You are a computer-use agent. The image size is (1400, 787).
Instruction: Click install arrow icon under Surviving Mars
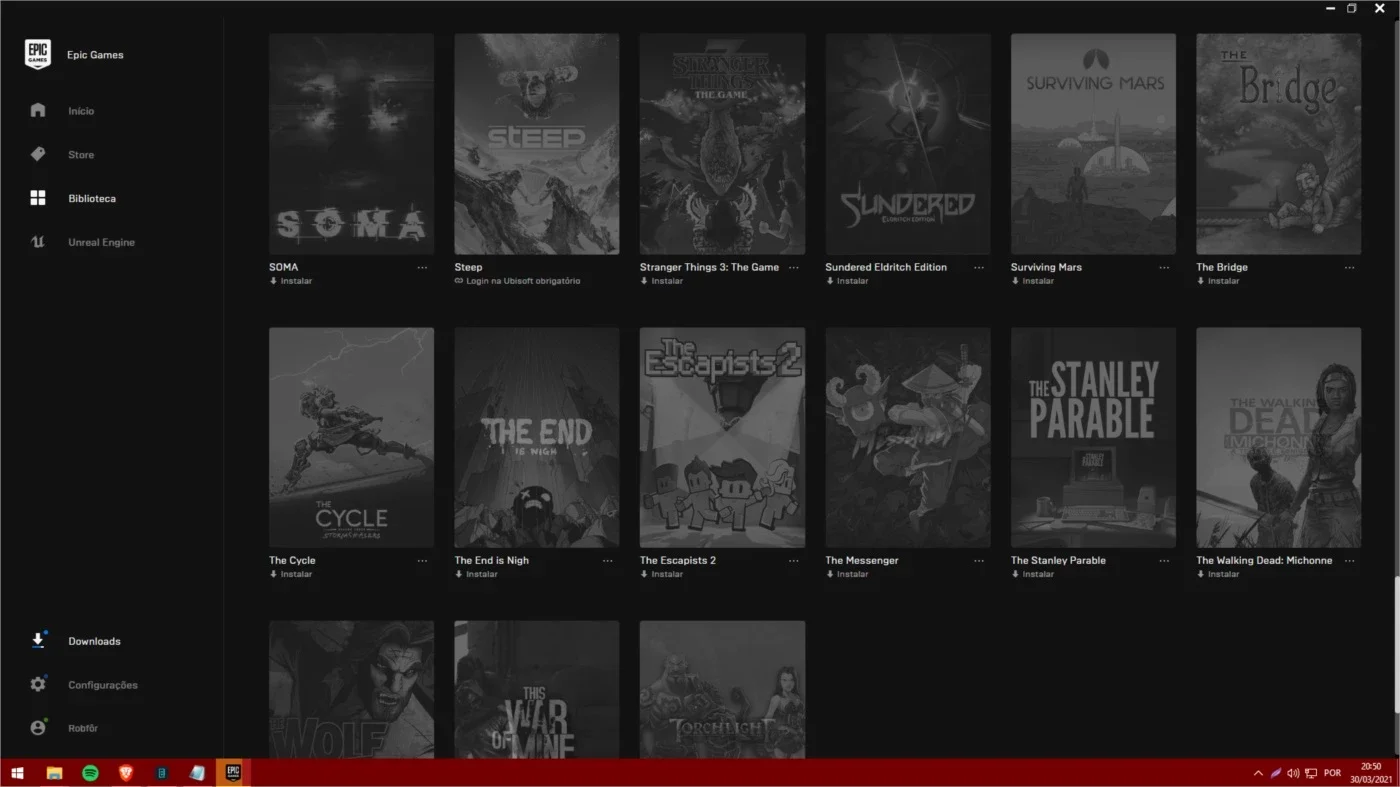(1015, 281)
